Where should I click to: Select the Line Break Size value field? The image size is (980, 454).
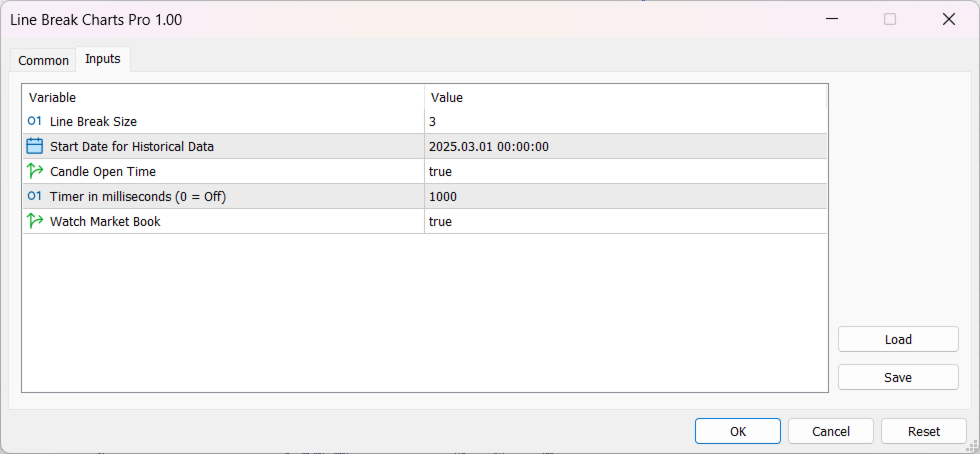click(626, 121)
